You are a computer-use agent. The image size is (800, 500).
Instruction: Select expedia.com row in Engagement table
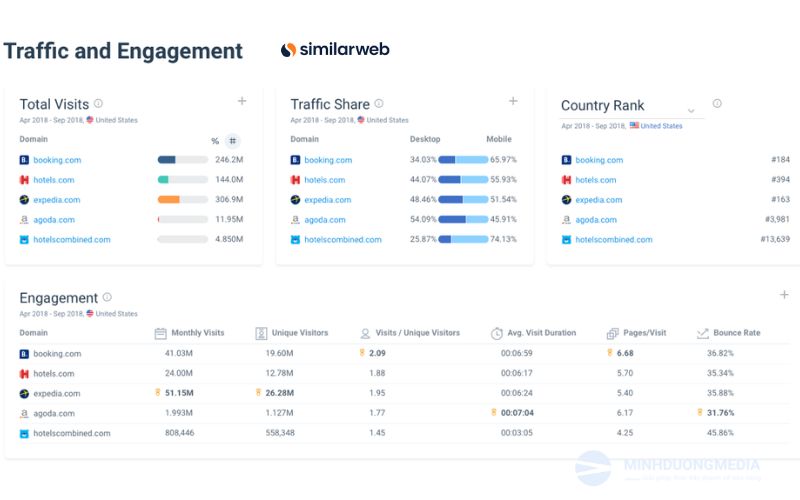pos(405,393)
